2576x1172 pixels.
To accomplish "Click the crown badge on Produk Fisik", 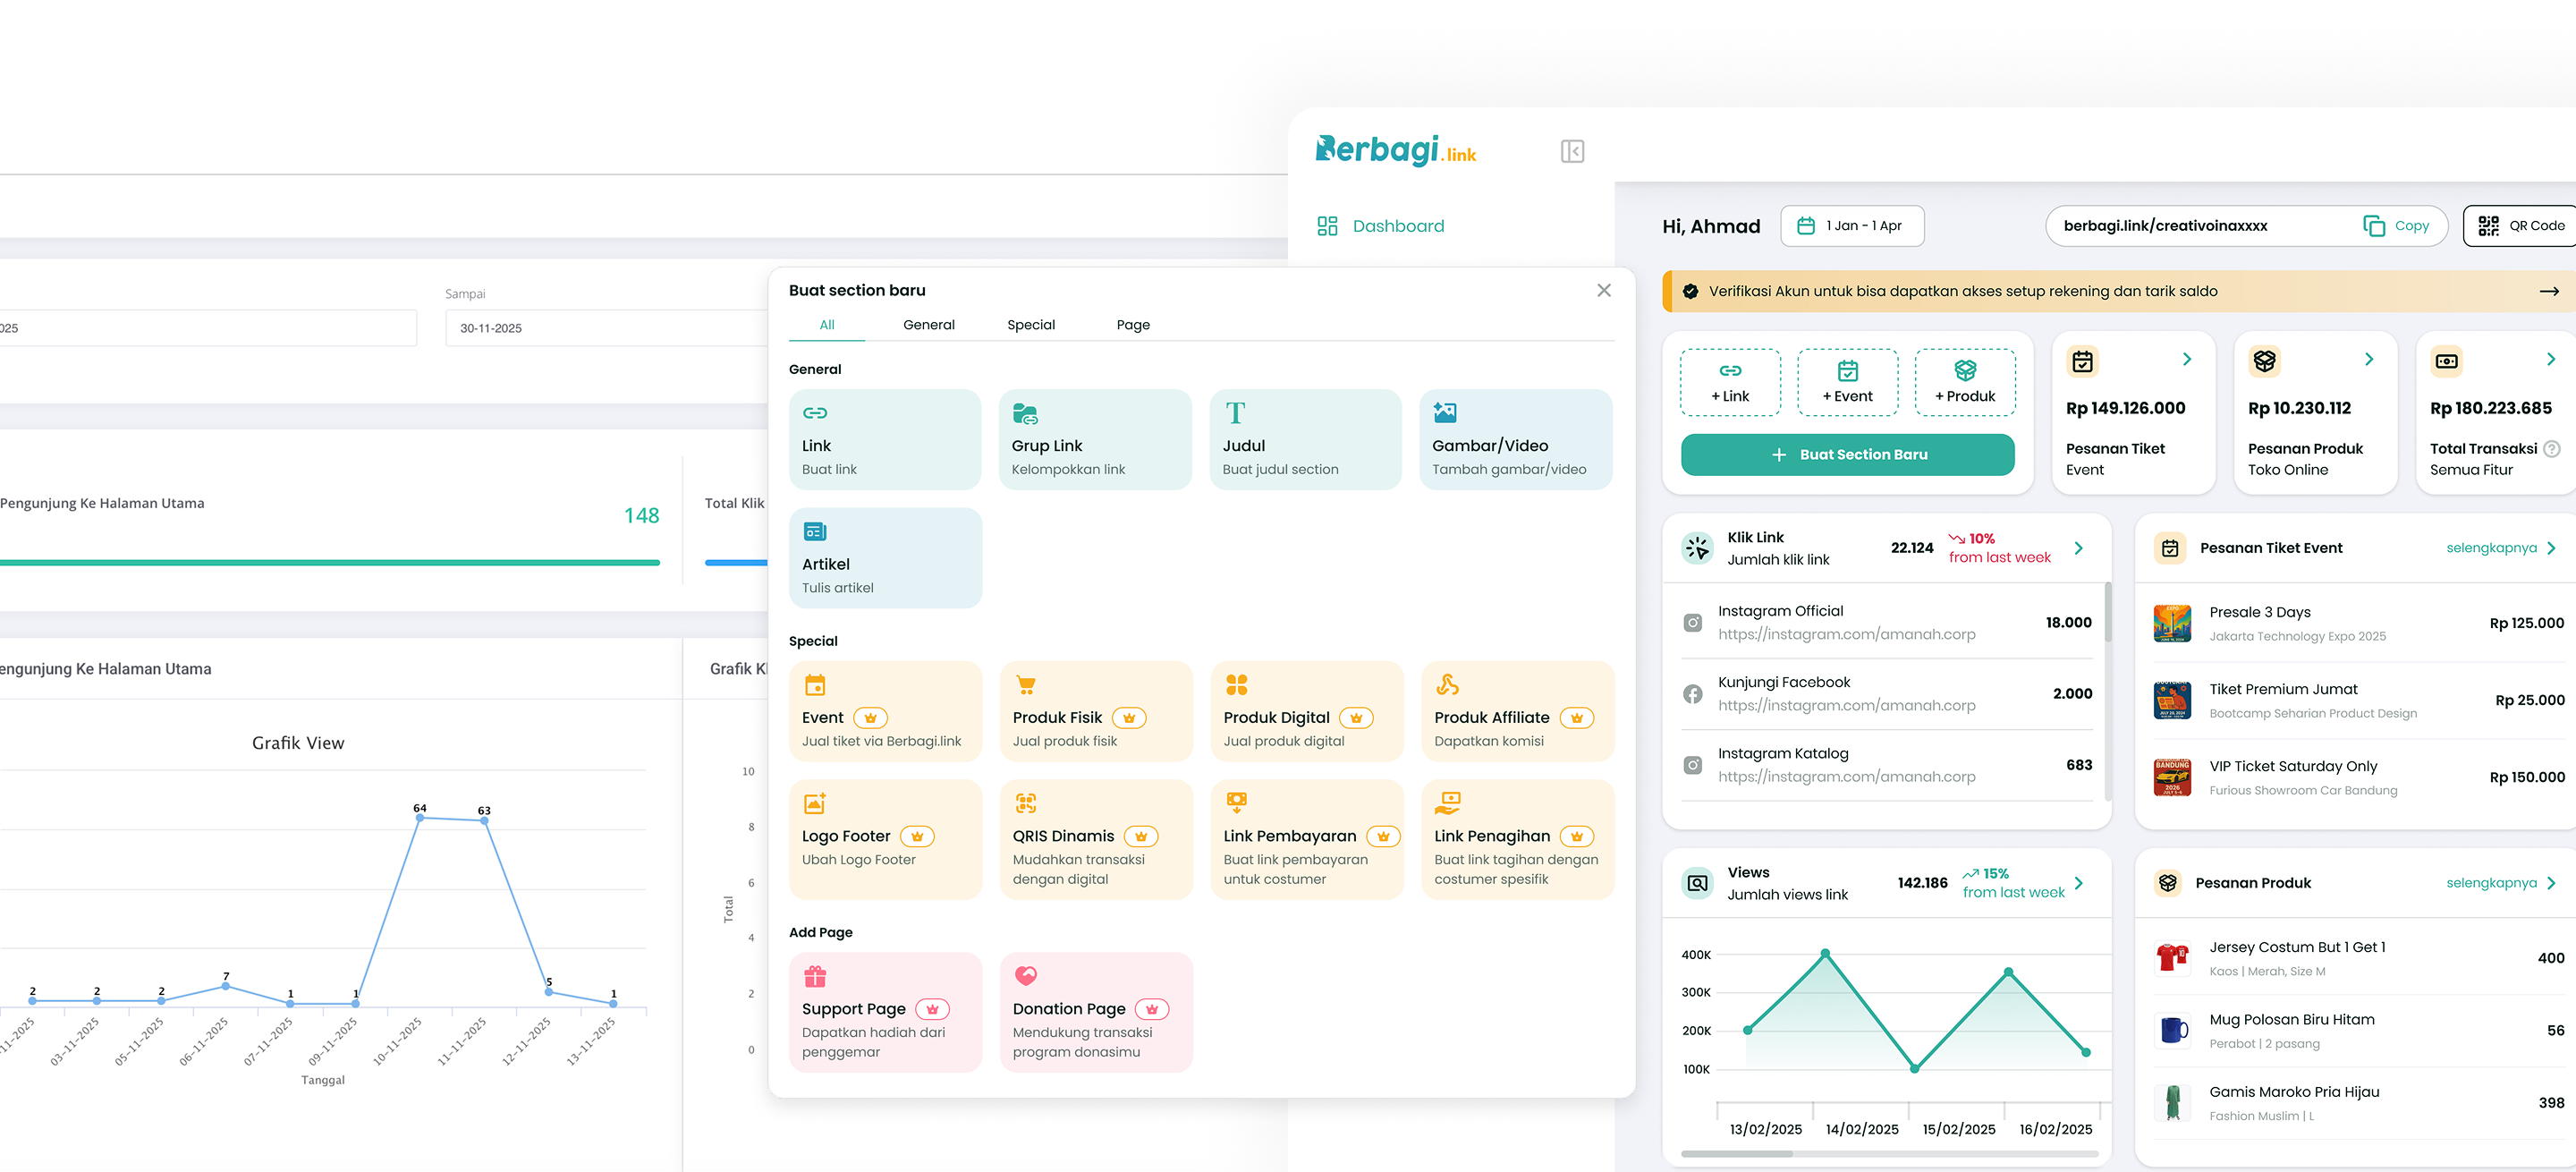I will pyautogui.click(x=1129, y=717).
